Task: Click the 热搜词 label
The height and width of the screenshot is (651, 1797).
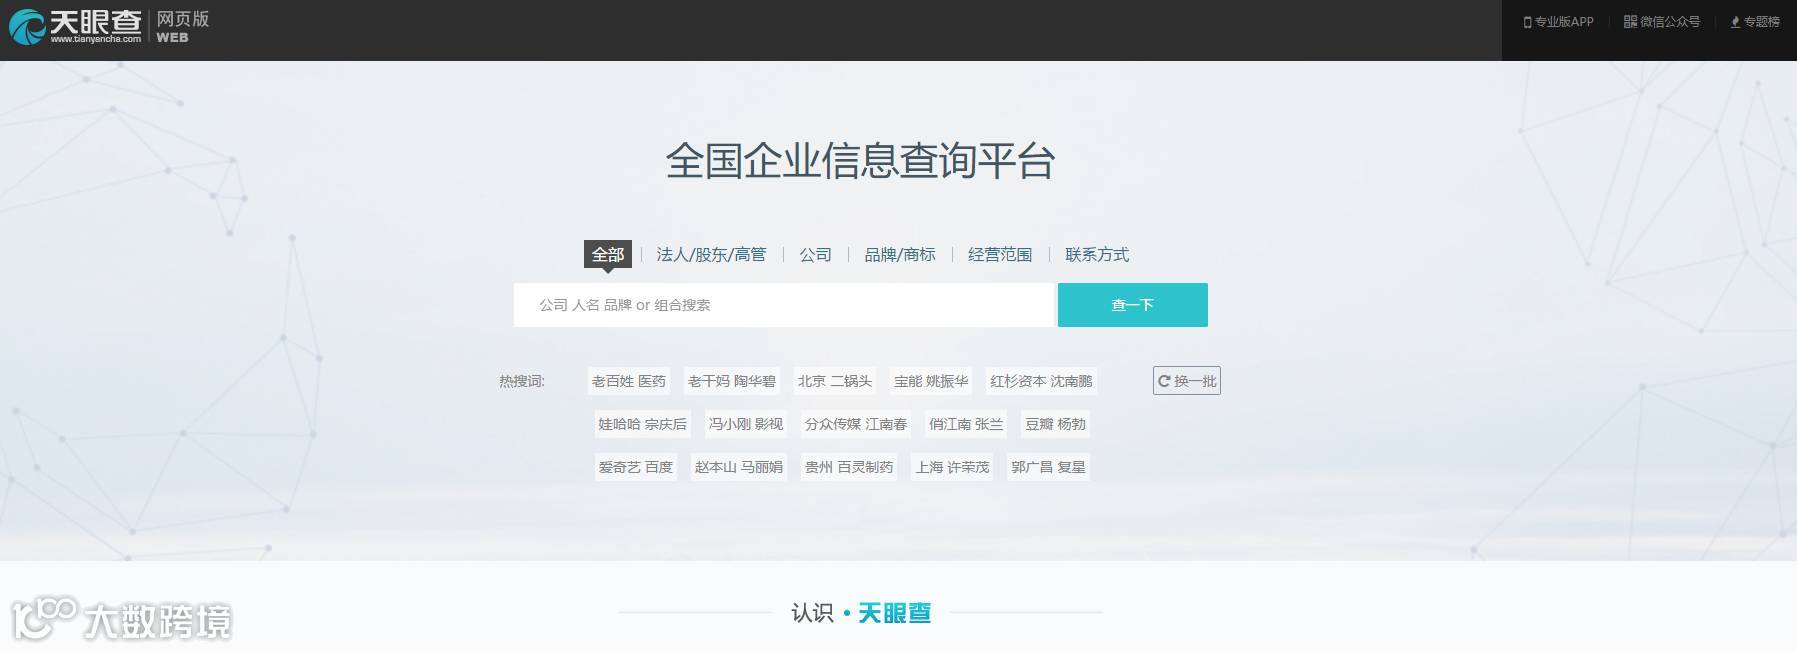Action: 522,381
